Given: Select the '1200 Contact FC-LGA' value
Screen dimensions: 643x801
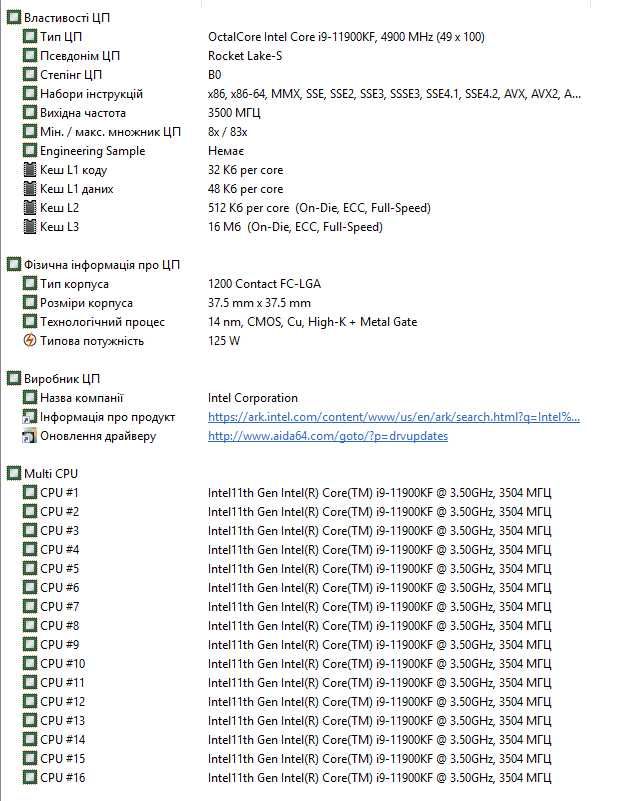Looking at the screenshot, I should (264, 284).
